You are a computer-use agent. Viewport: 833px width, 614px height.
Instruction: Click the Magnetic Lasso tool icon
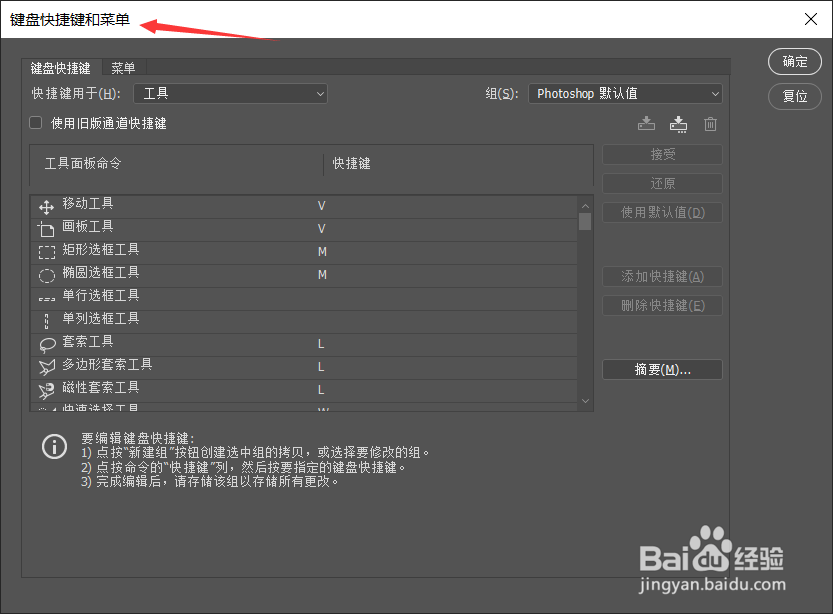tap(47, 390)
